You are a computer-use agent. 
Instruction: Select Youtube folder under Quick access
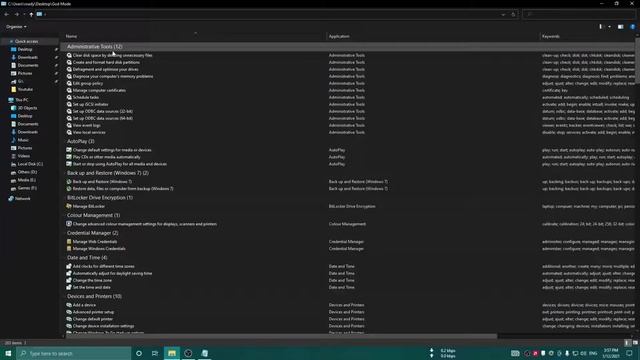pos(25,89)
